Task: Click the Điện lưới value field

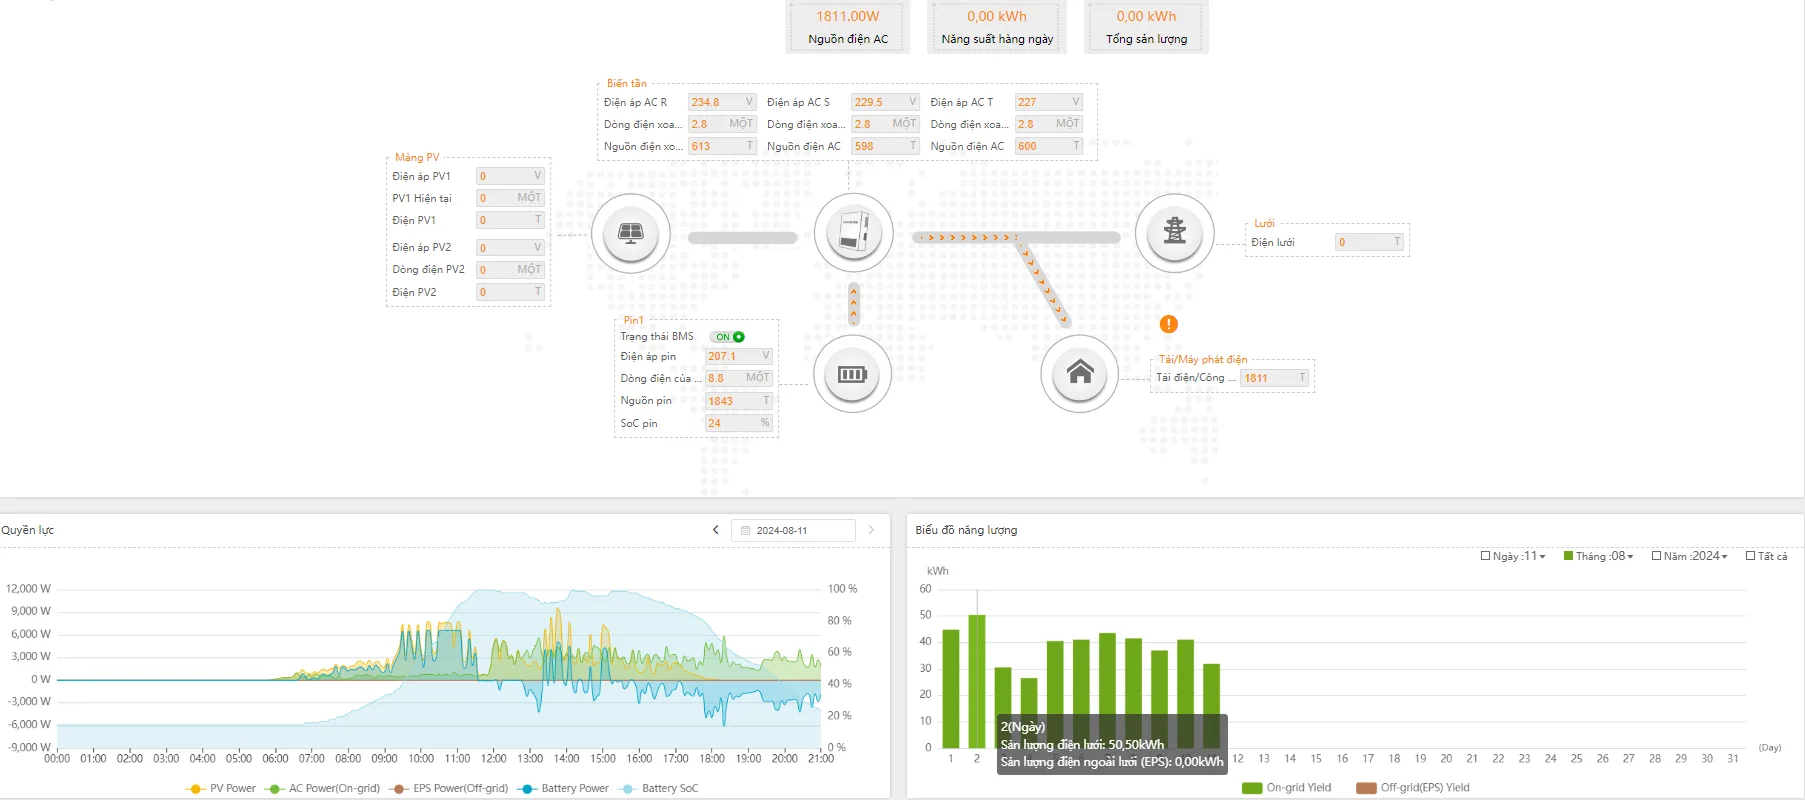Action: tap(1370, 242)
